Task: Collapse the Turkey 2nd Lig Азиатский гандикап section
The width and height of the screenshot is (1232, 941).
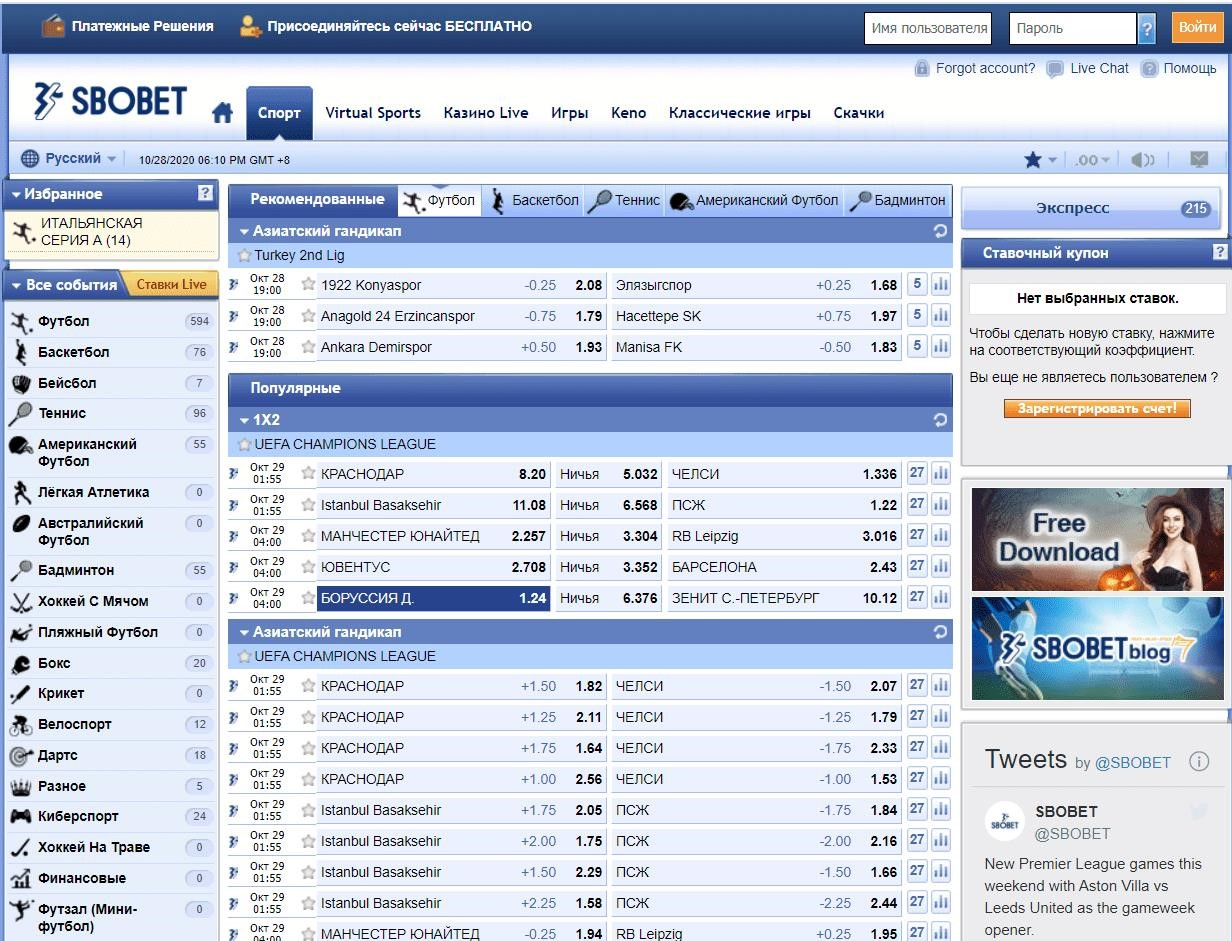Action: tap(245, 231)
